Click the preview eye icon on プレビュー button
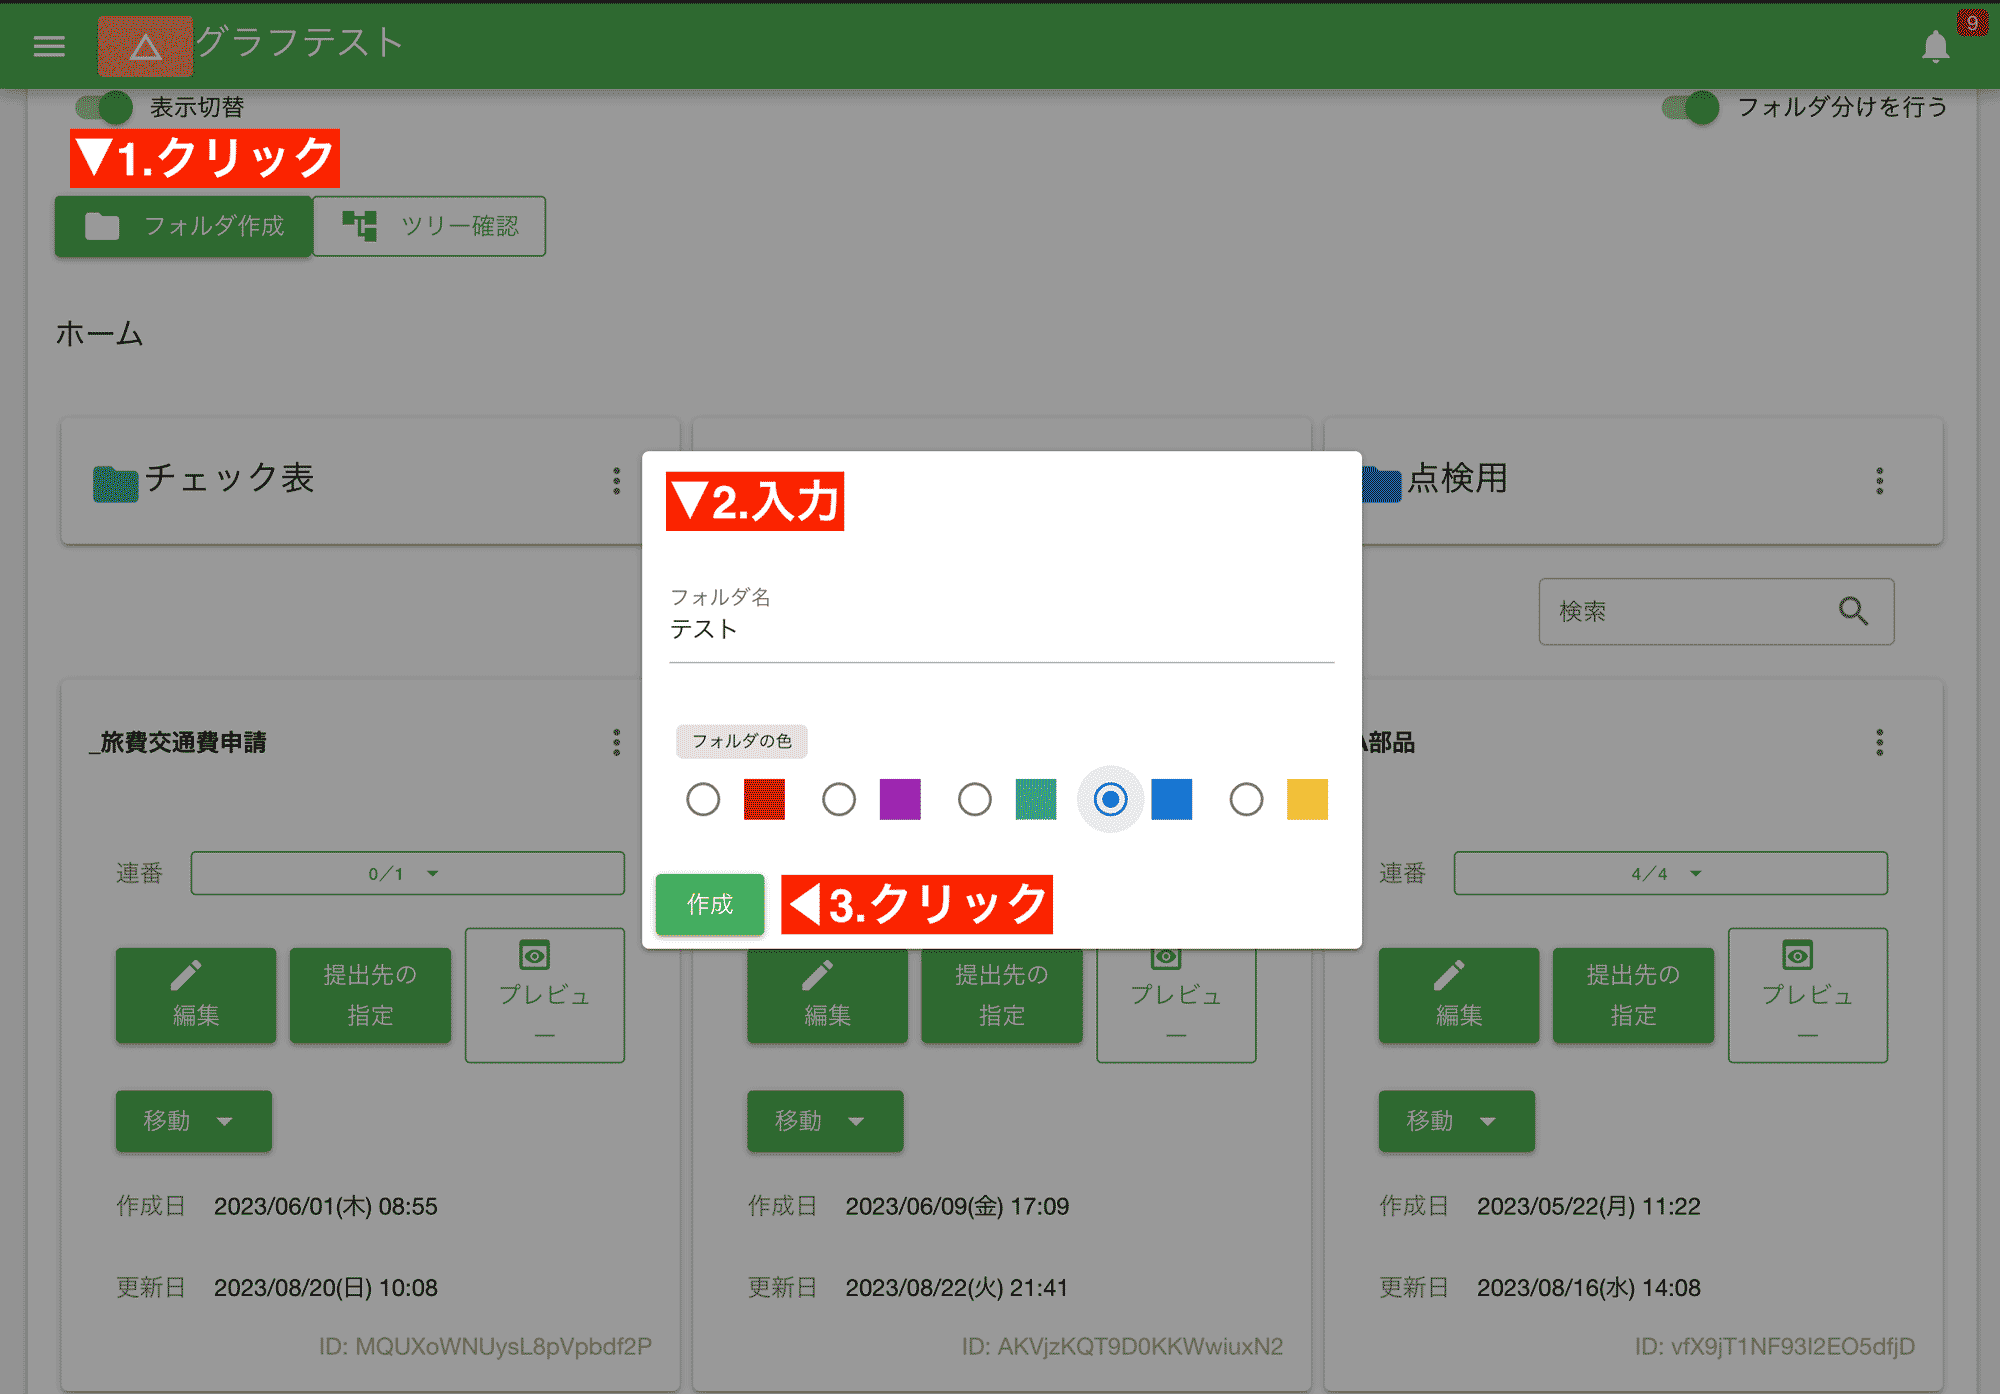The image size is (2000, 1394). tap(532, 955)
